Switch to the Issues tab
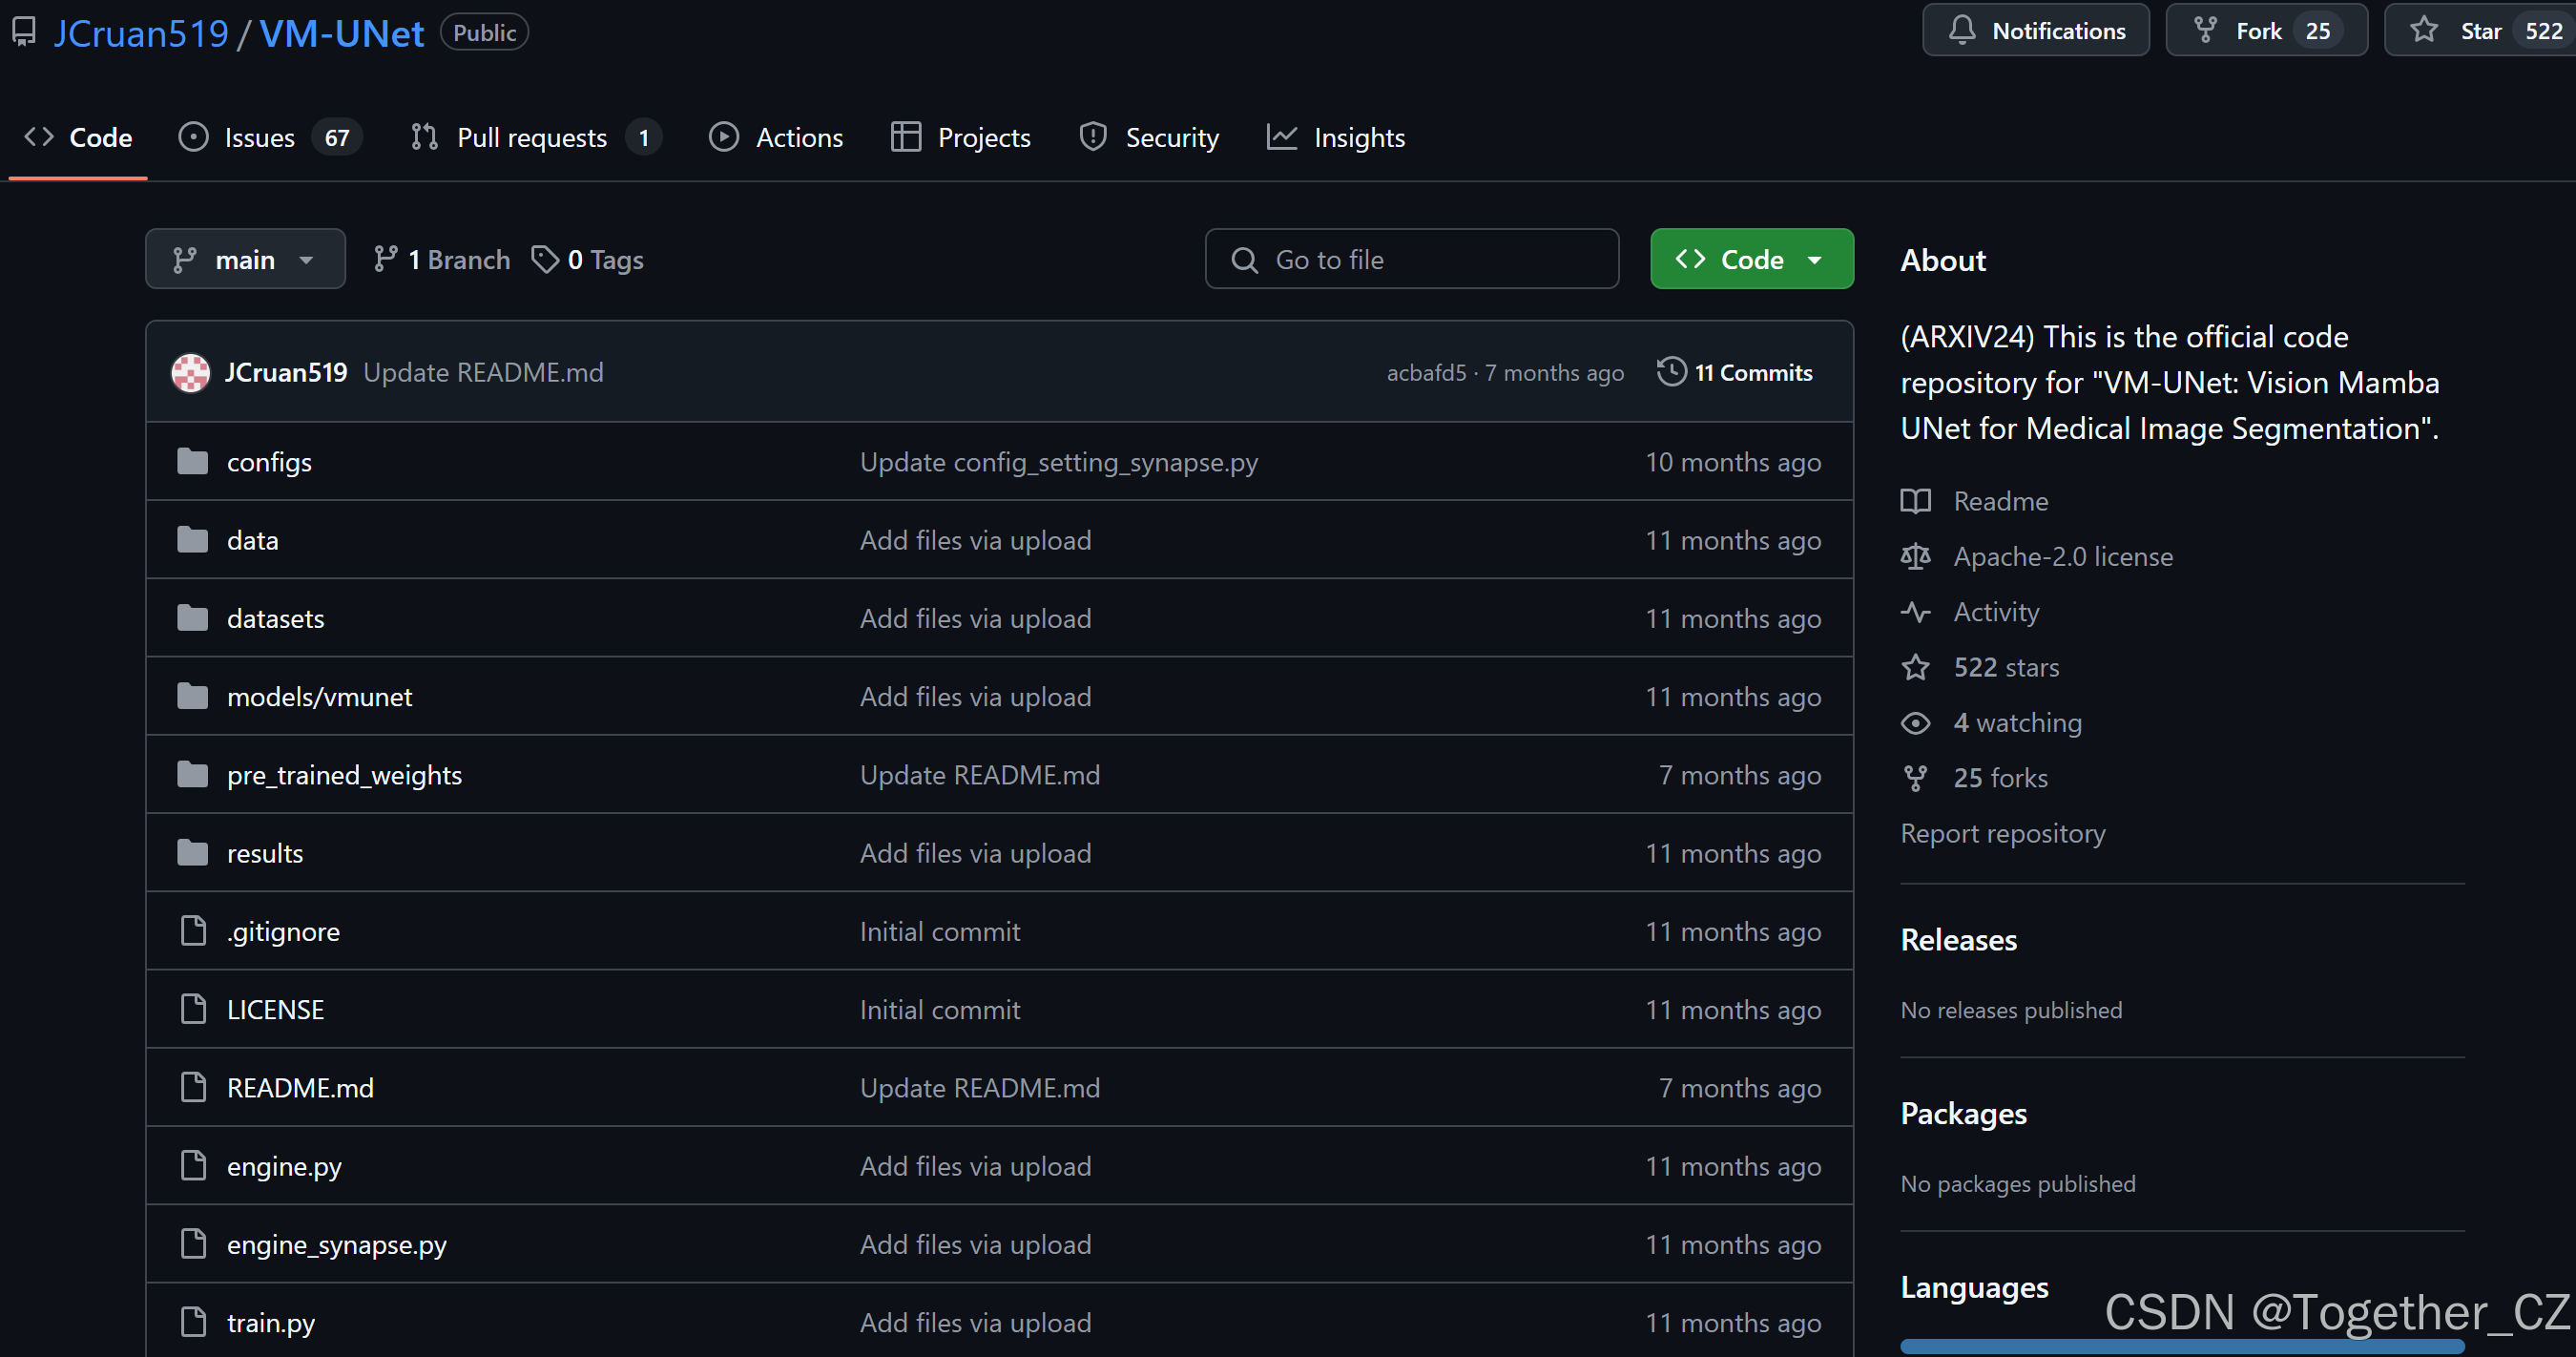 259,138
